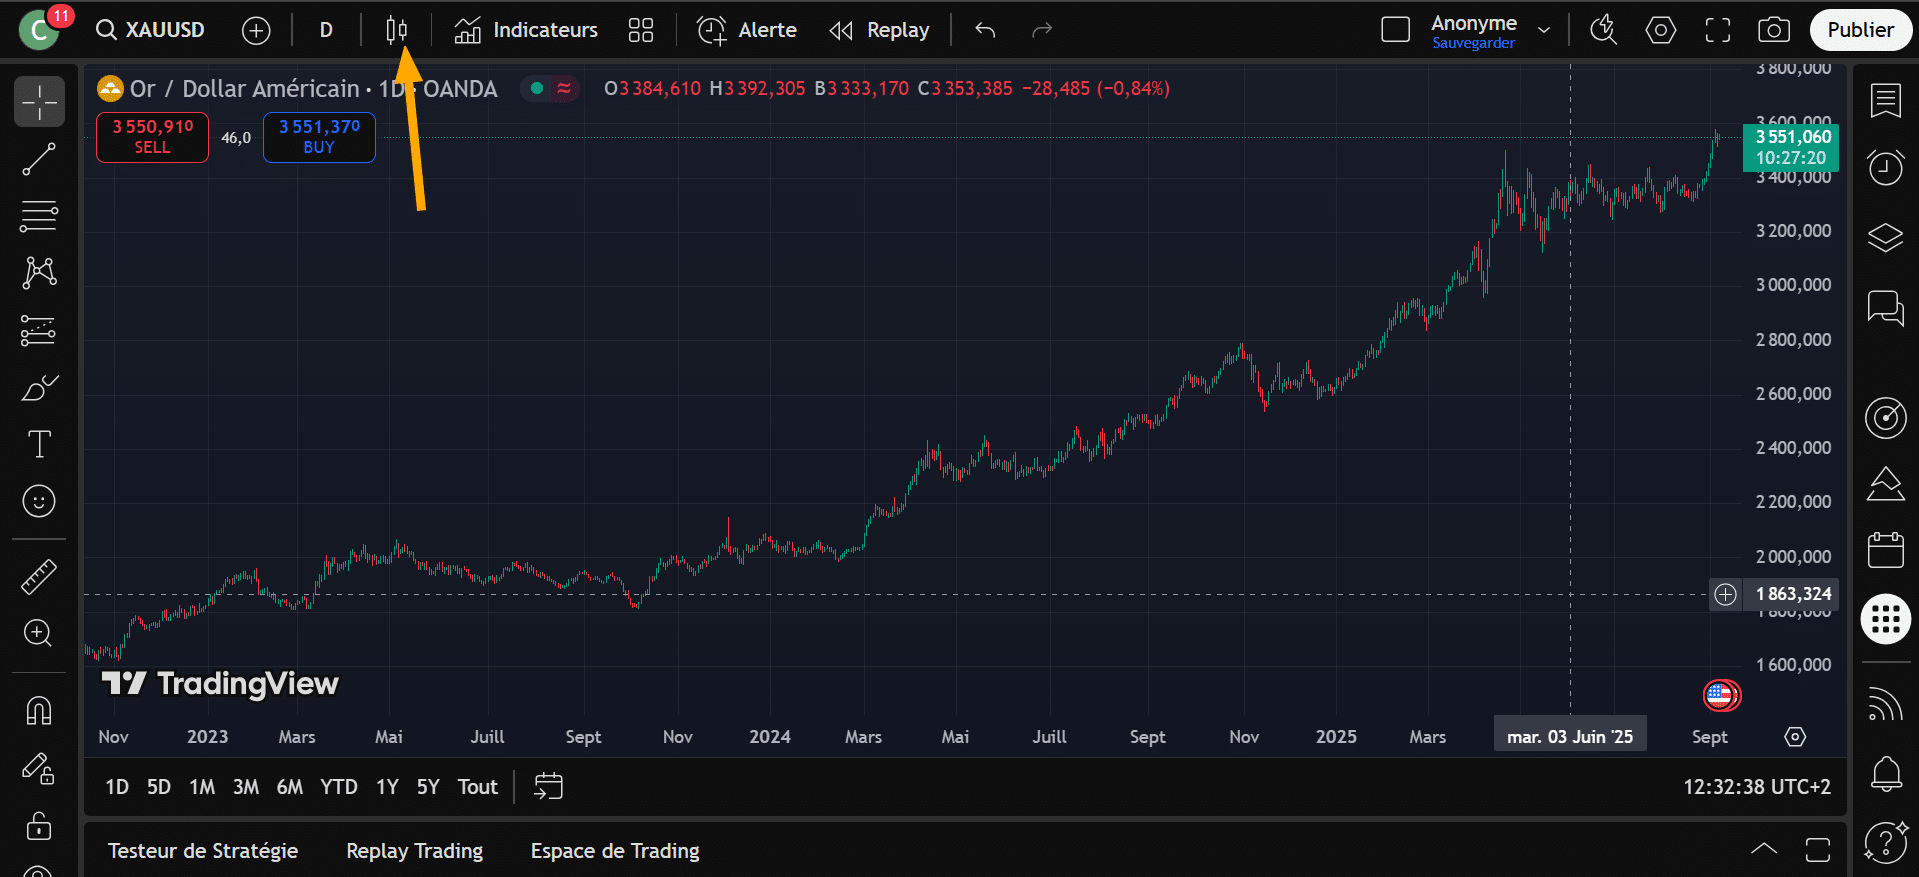This screenshot has height=877, width=1919.
Task: Select the trend line drawing tool
Action: 39,159
